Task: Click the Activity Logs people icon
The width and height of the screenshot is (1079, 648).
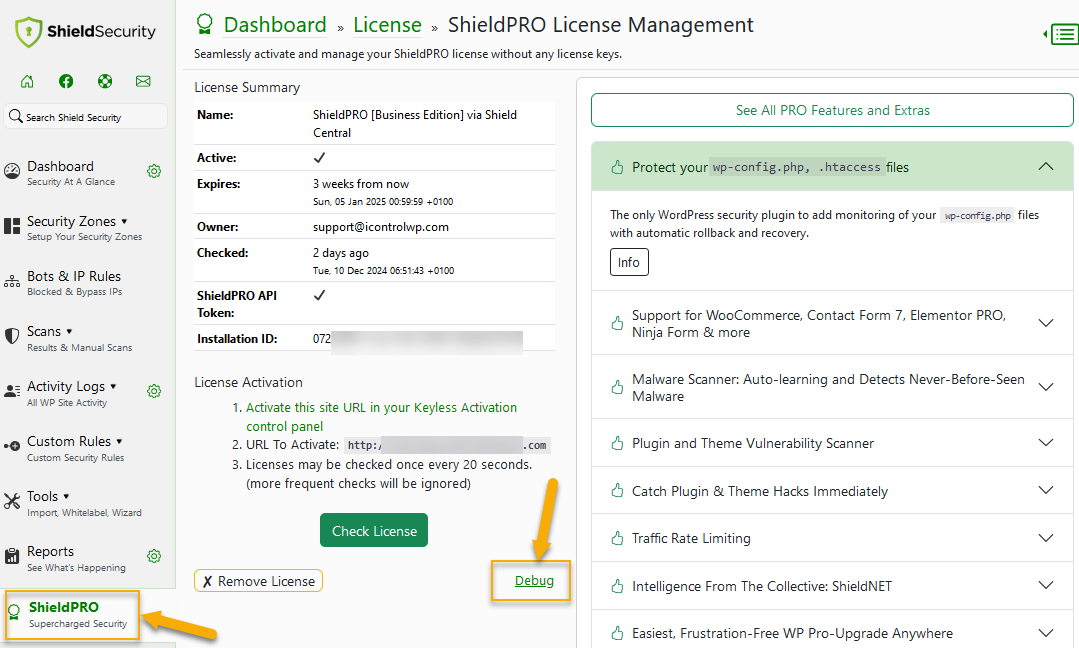Action: click(12, 391)
